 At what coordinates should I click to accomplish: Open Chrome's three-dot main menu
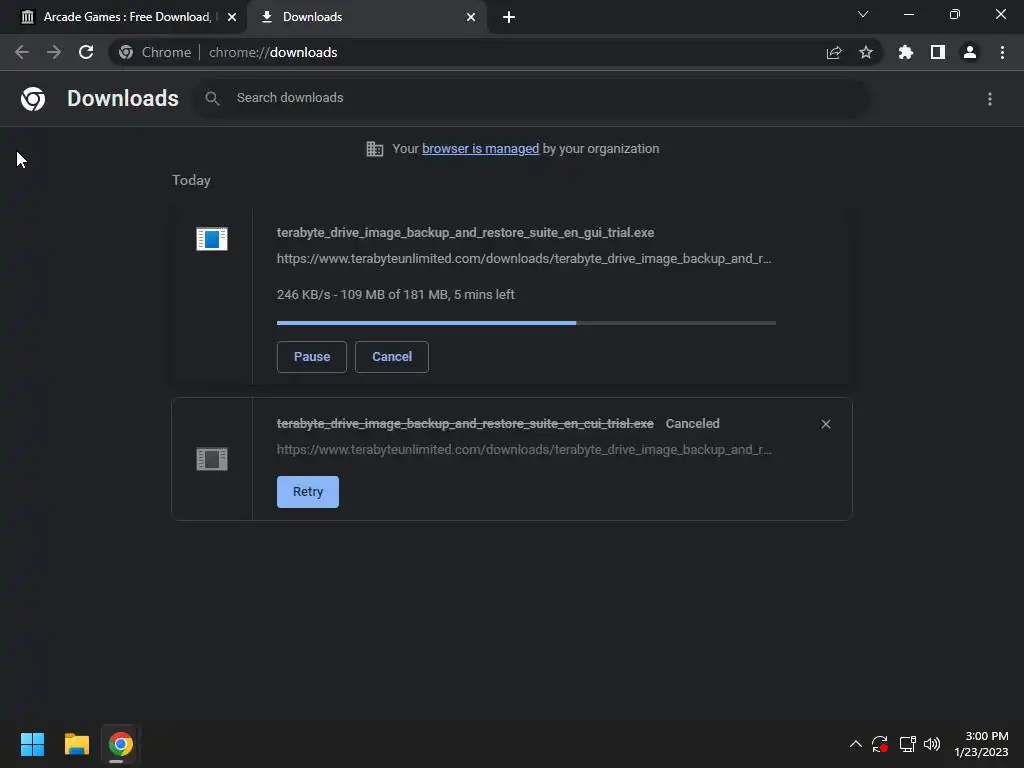coord(1002,52)
